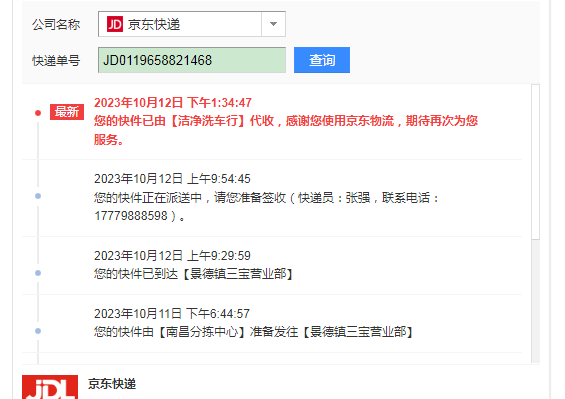Screen dimensions: 565x399
Task: Click message 已到达【景德镇三宝营业部】
Action: pos(194,274)
